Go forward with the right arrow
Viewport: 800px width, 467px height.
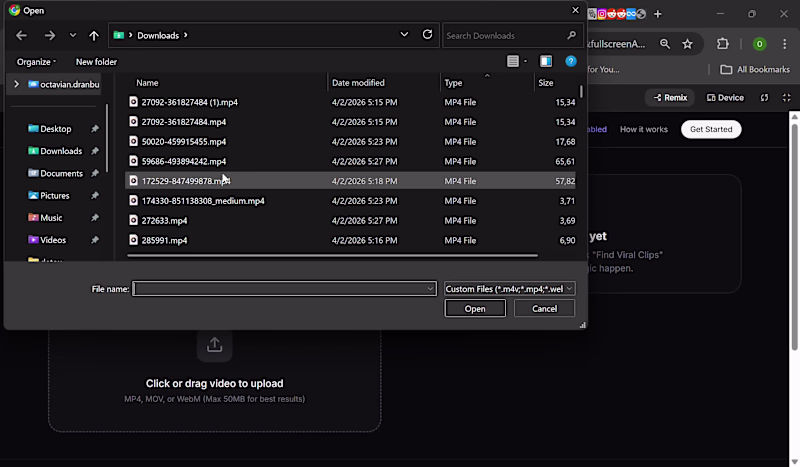point(49,35)
